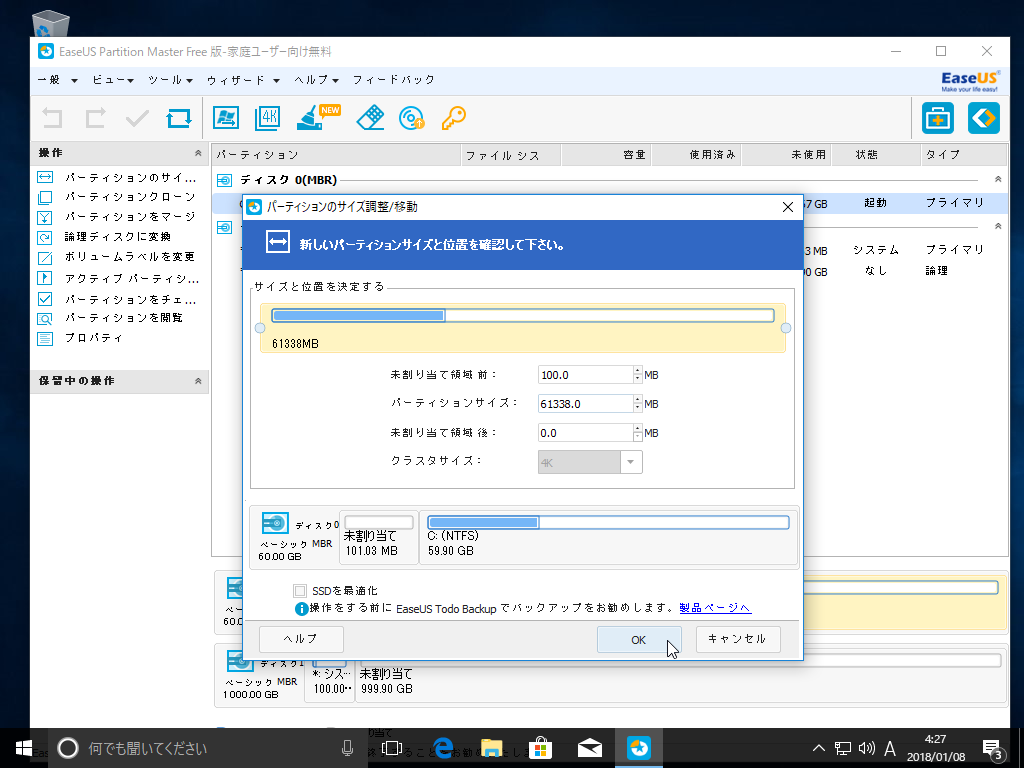This screenshot has height=768, width=1024.
Task: Click the partition size bar in yellow area
Action: click(x=522, y=316)
